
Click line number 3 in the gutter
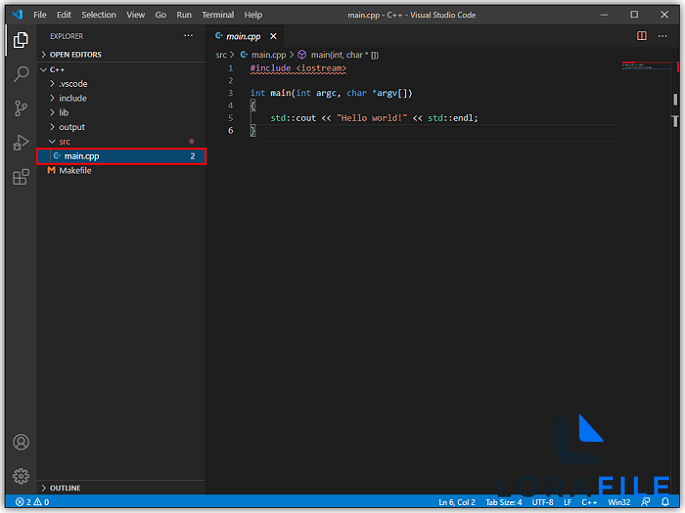231,93
